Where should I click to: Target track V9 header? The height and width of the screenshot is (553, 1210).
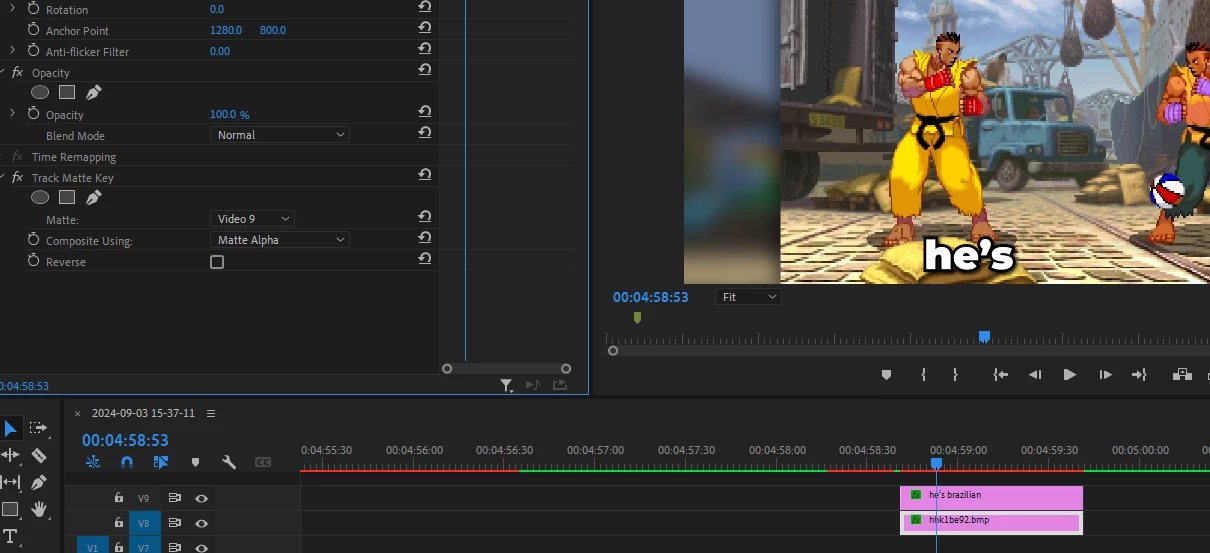point(144,497)
